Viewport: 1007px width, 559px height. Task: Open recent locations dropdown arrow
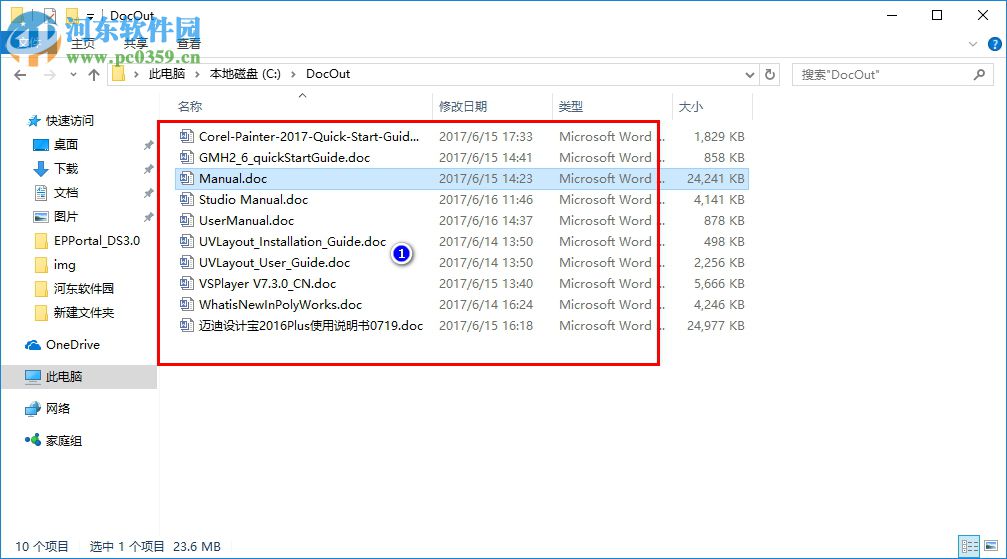73,75
